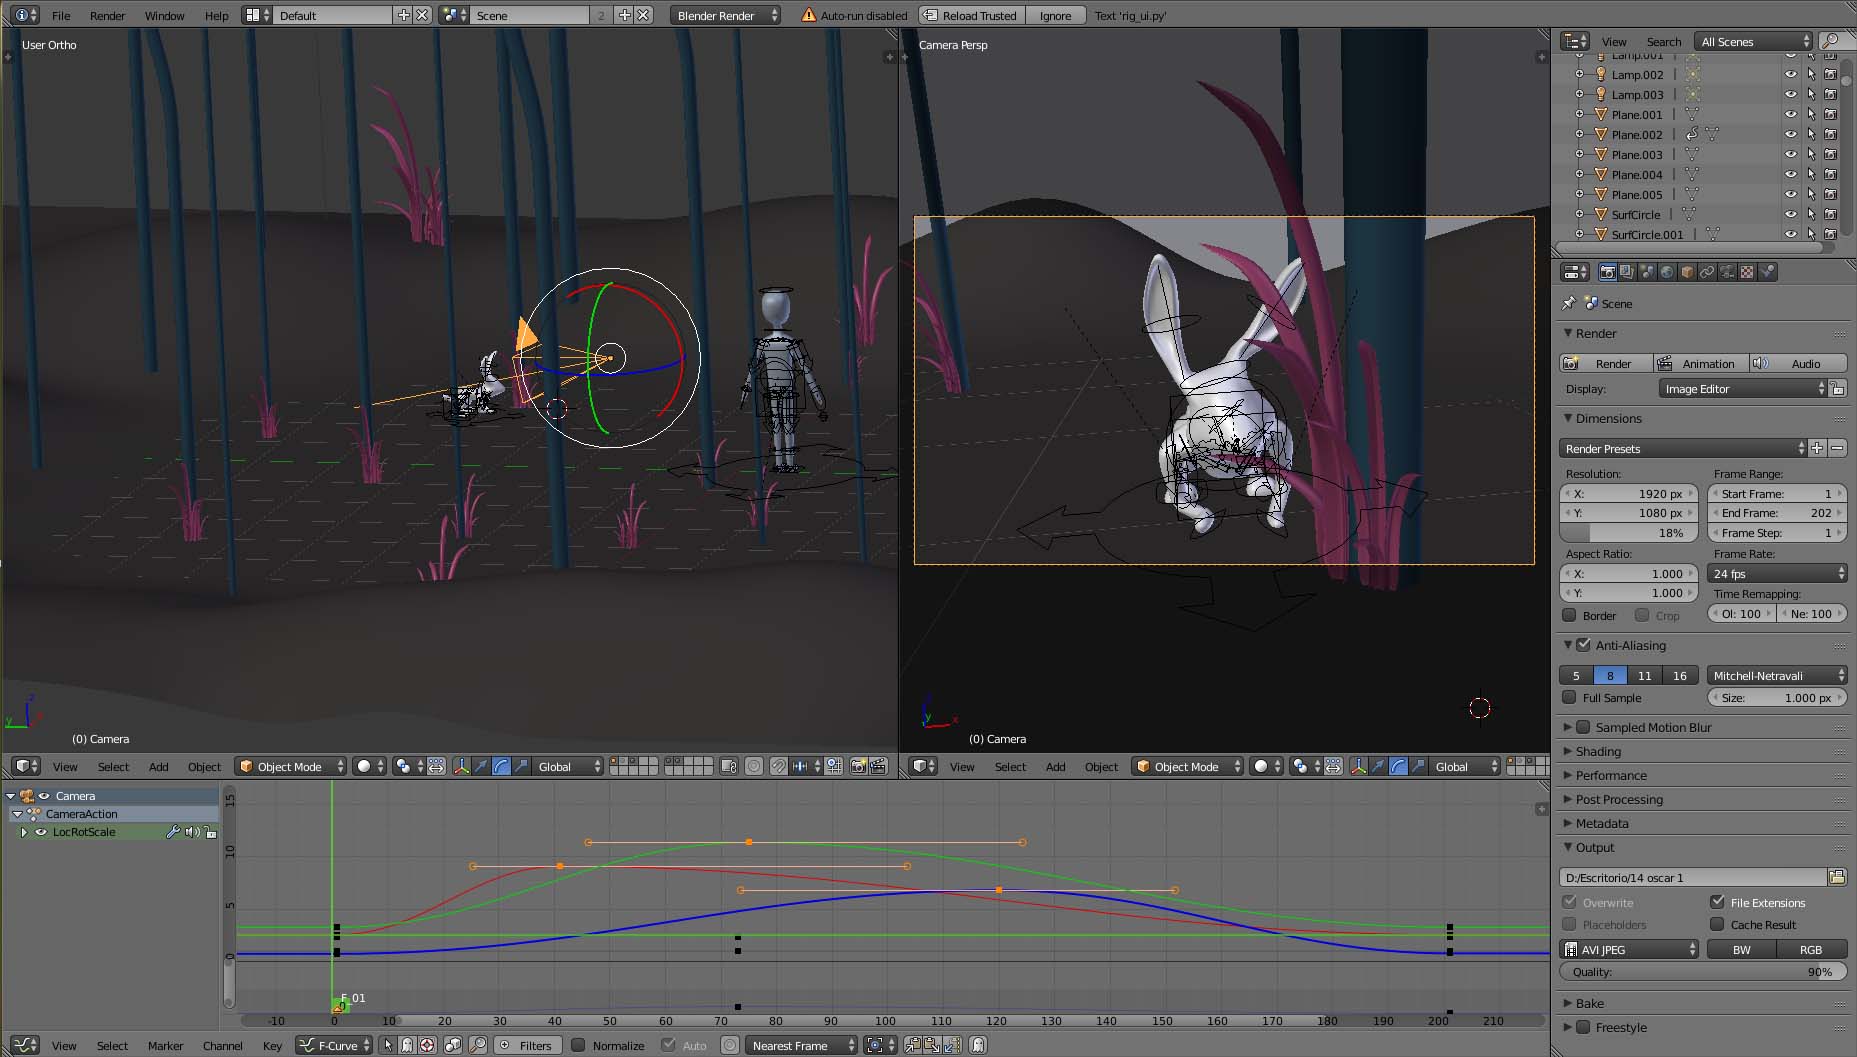Select the rotate manipulator in left viewport
Image resolution: width=1857 pixels, height=1057 pixels.
(501, 767)
